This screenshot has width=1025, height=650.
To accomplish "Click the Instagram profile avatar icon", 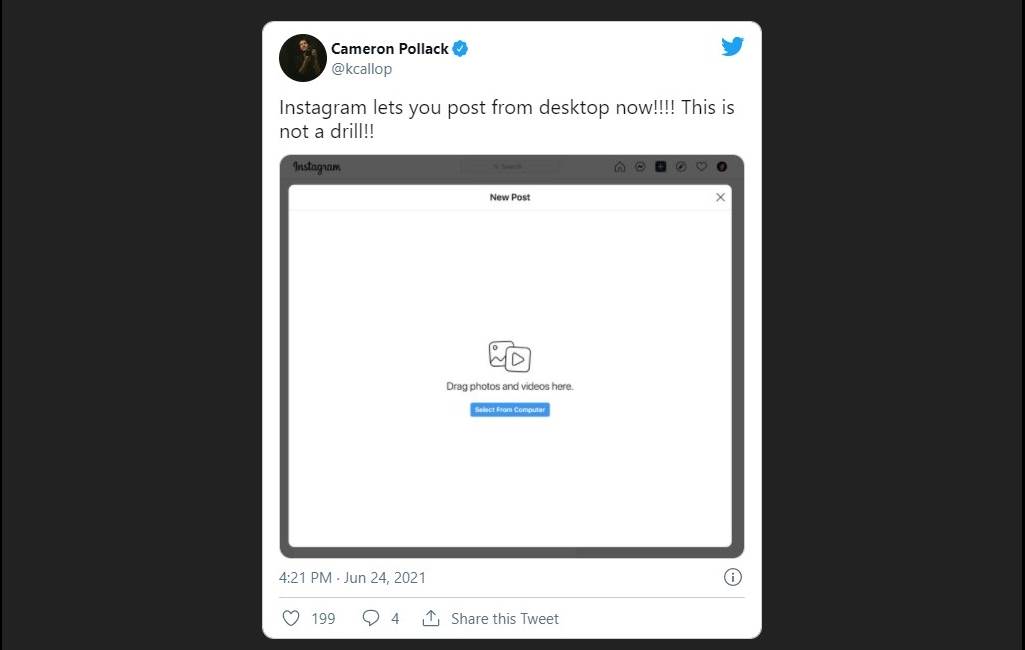I will click(721, 167).
